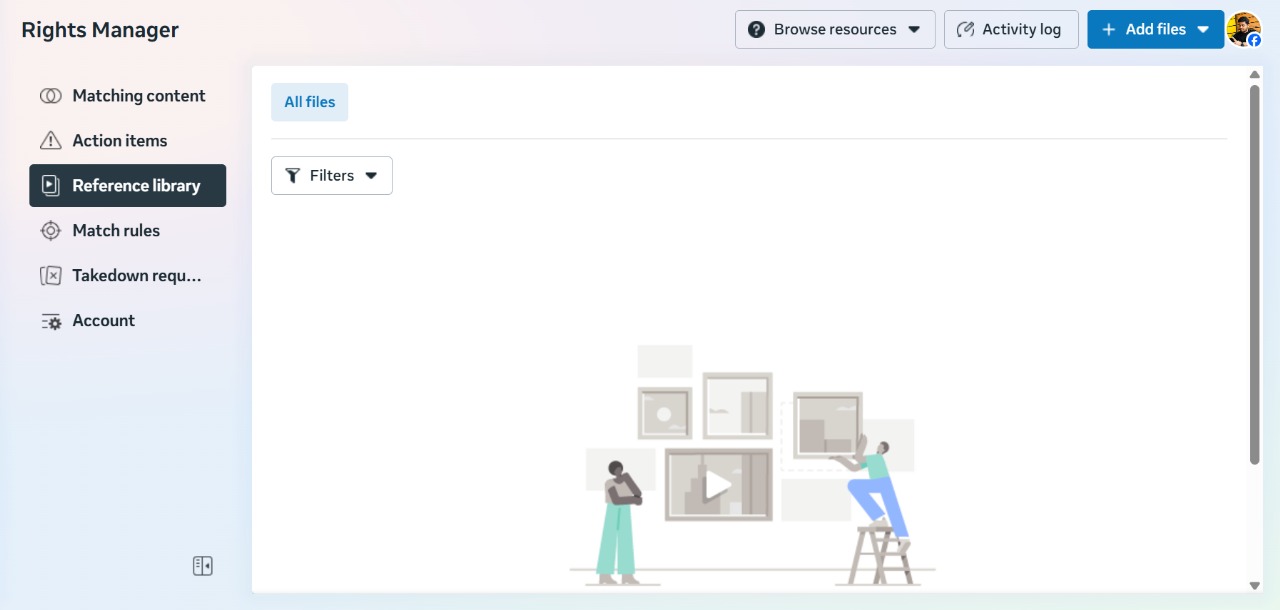Viewport: 1280px width, 610px height.
Task: Open the profile avatar menu
Action: pyautogui.click(x=1244, y=29)
